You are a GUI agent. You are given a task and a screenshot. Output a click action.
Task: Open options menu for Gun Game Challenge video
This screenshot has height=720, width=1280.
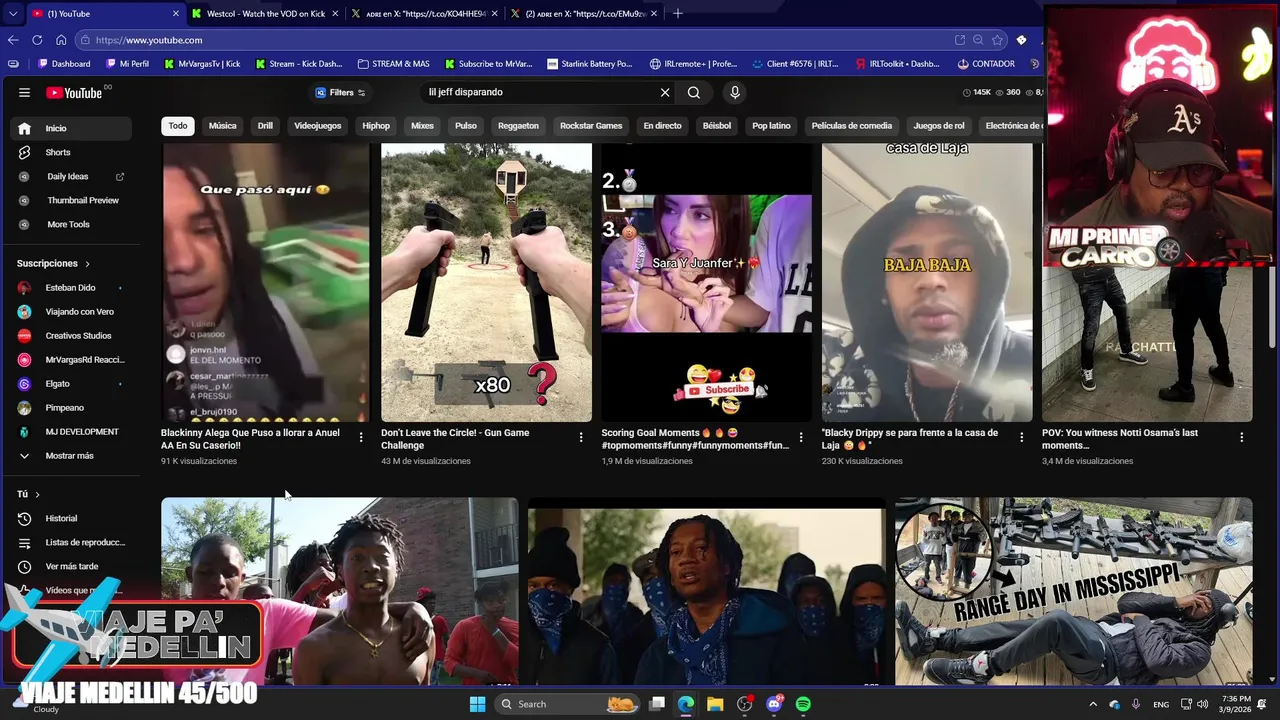point(581,437)
